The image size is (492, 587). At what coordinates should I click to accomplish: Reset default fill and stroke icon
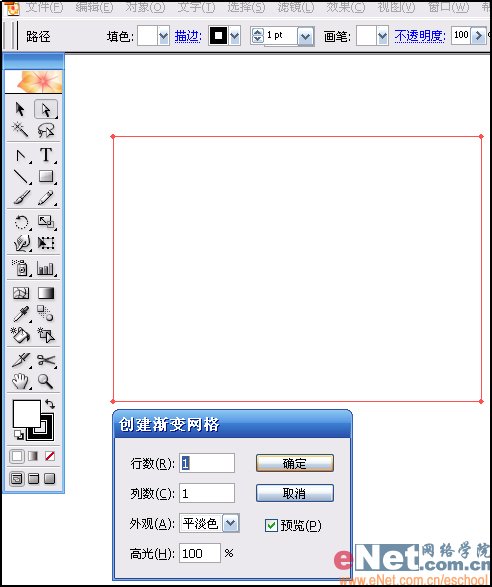[18, 435]
